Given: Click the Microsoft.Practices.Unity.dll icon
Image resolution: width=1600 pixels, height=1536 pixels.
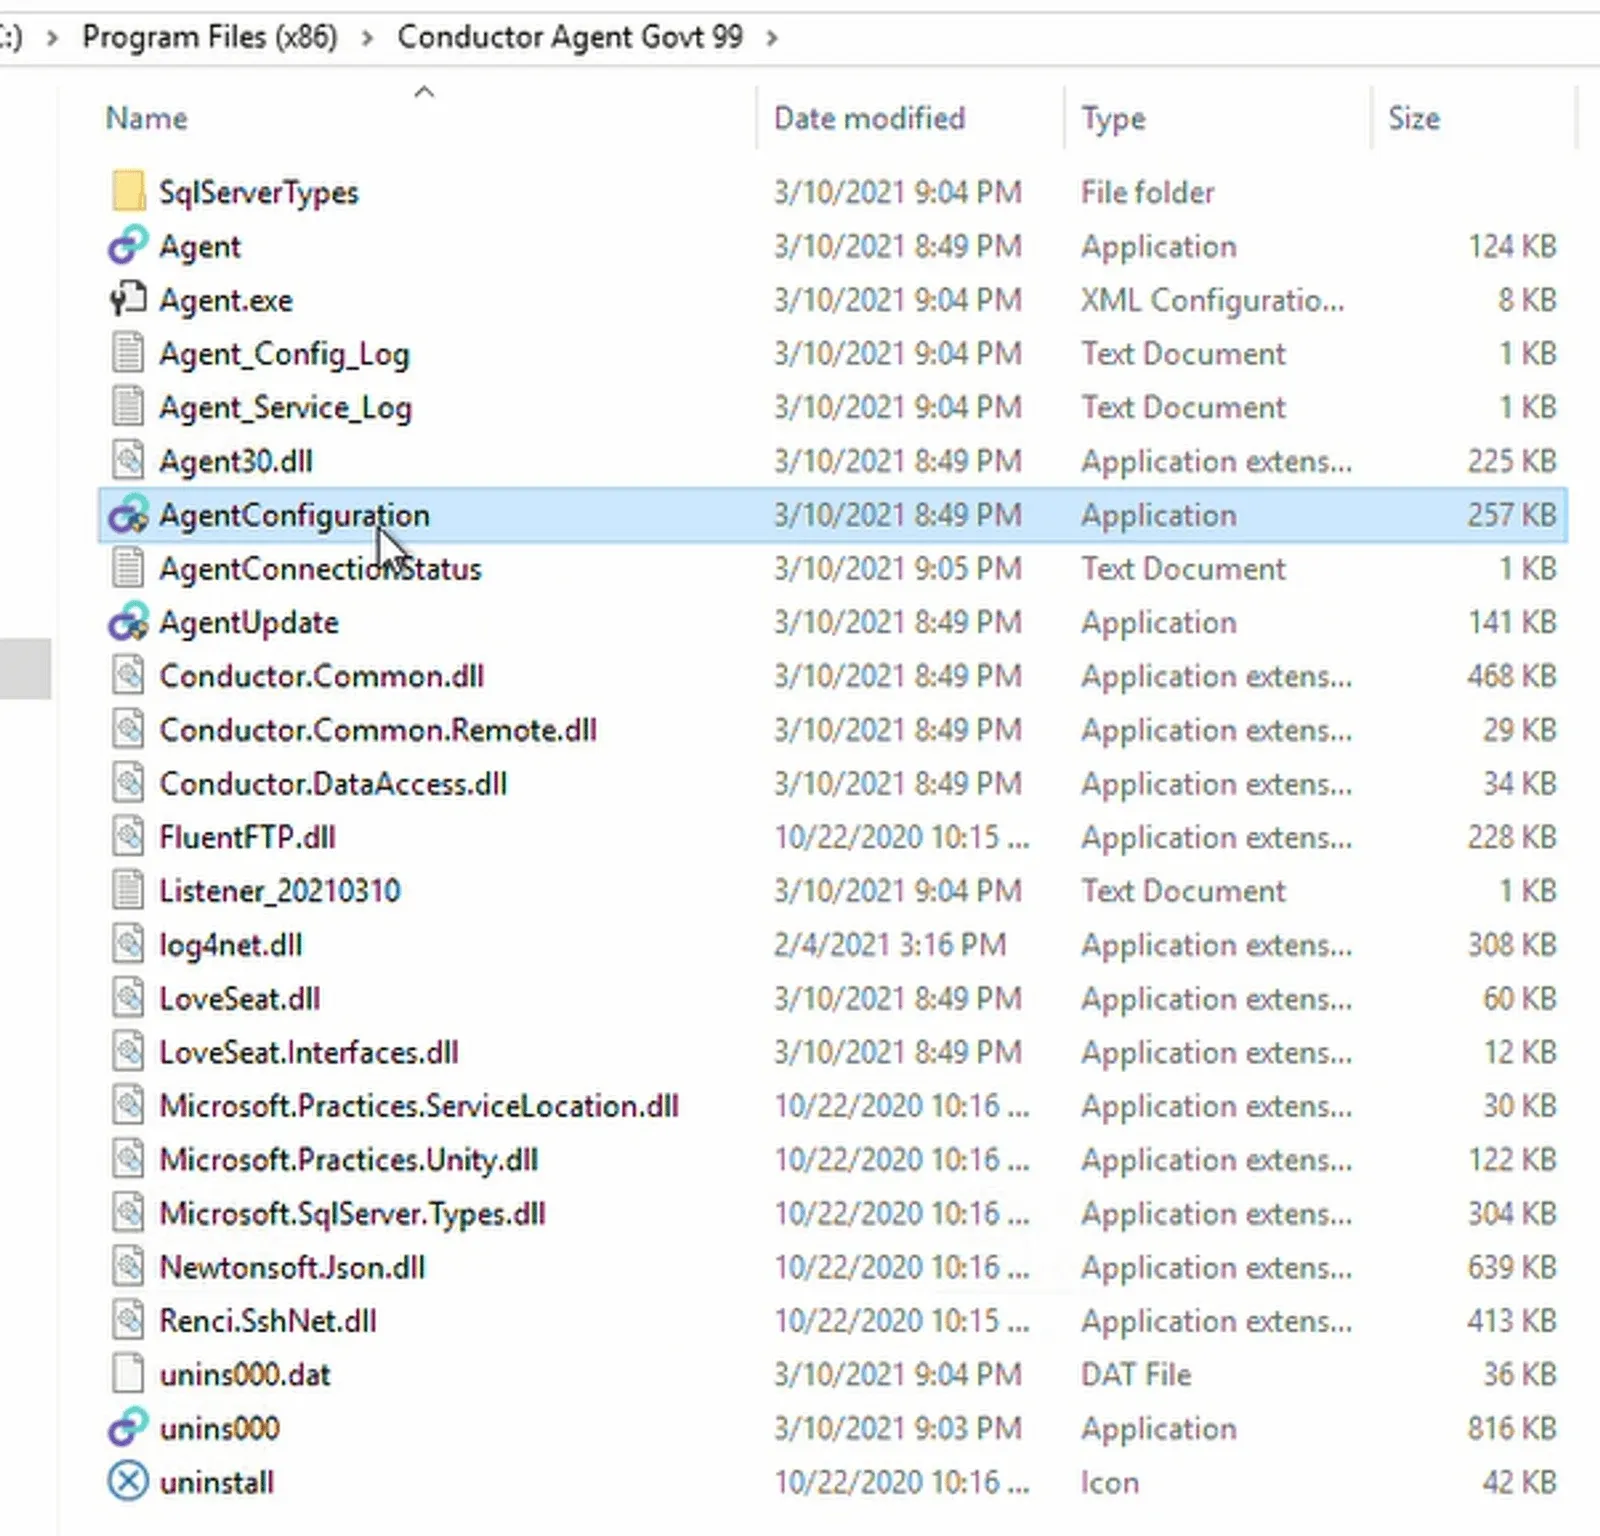Looking at the screenshot, I should 128,1159.
